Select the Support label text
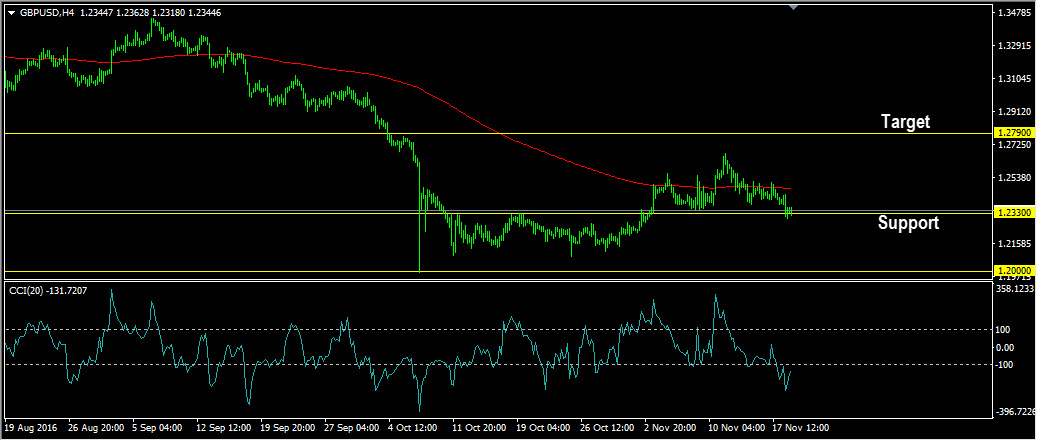The width and height of the screenshot is (1037, 441). tap(908, 223)
